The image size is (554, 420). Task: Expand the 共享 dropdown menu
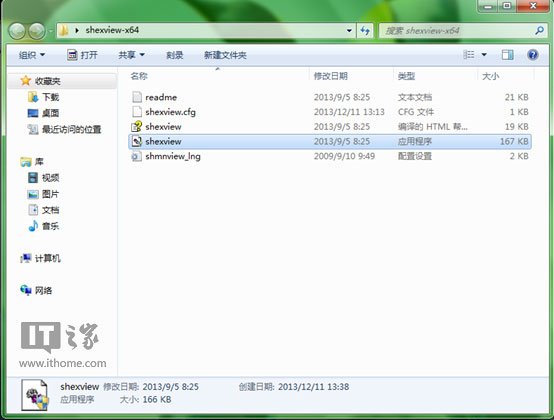[131, 55]
